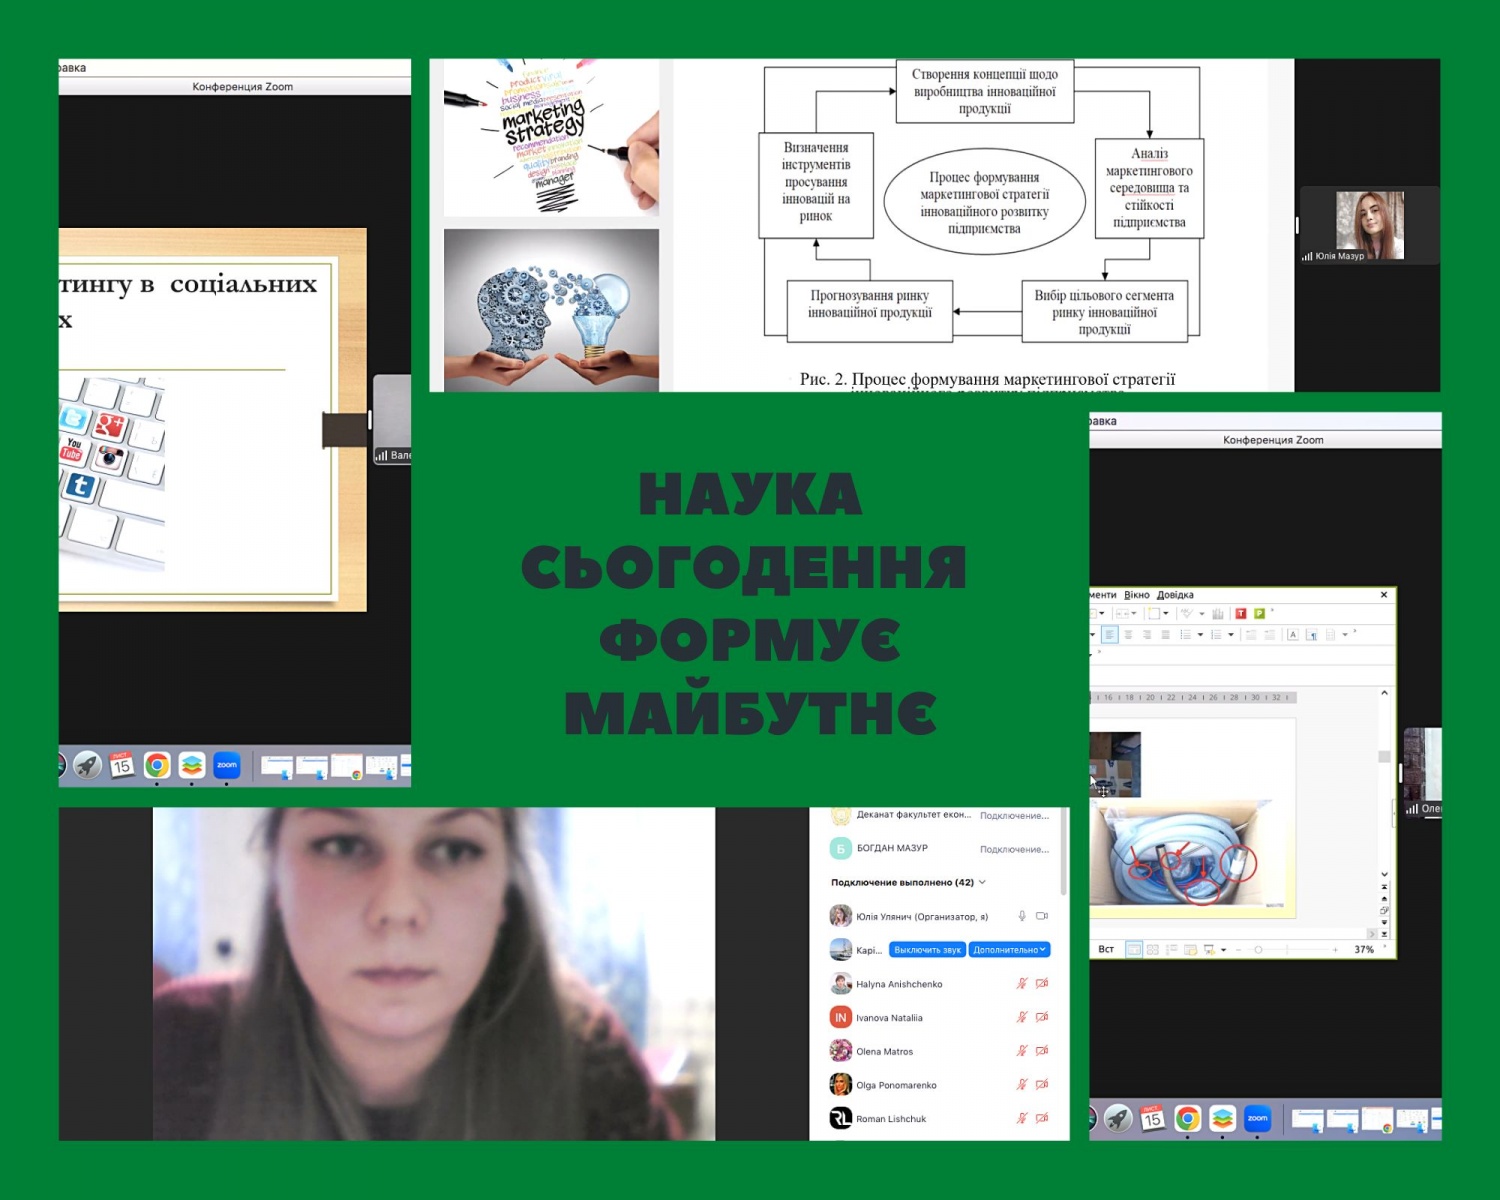The width and height of the screenshot is (1500, 1200).
Task: Unmute Ivanova Nataliia's microphone
Action: 1022,1017
